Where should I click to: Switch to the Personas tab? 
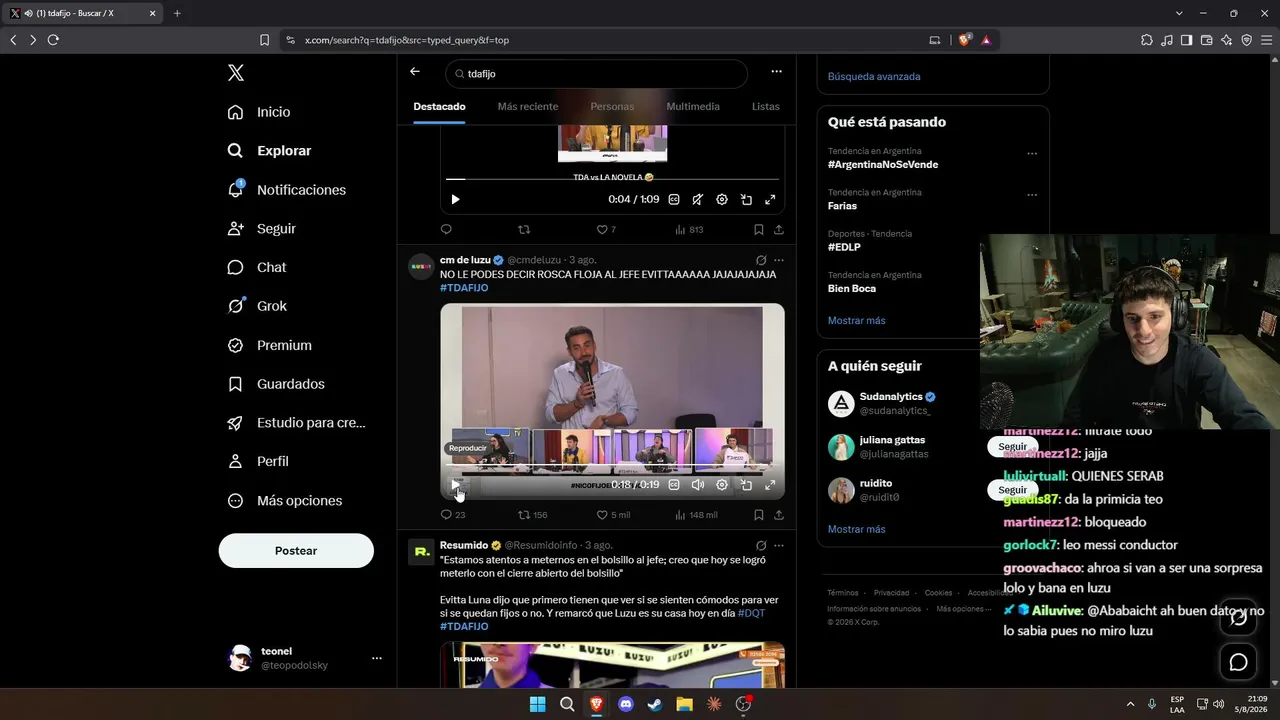click(612, 107)
